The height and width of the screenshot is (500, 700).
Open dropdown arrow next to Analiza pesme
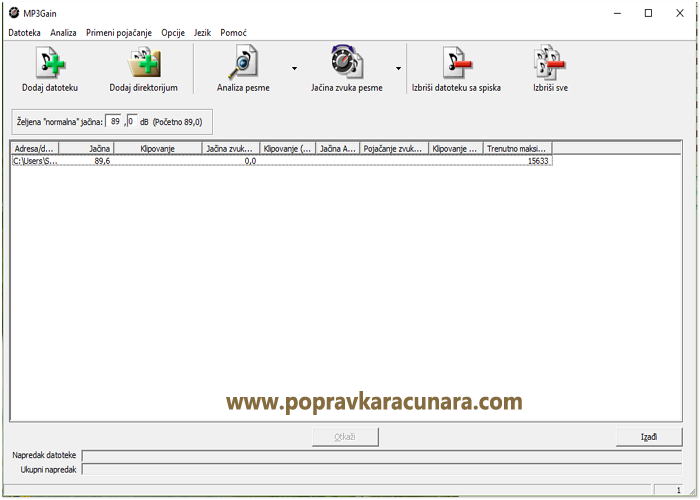click(x=294, y=68)
